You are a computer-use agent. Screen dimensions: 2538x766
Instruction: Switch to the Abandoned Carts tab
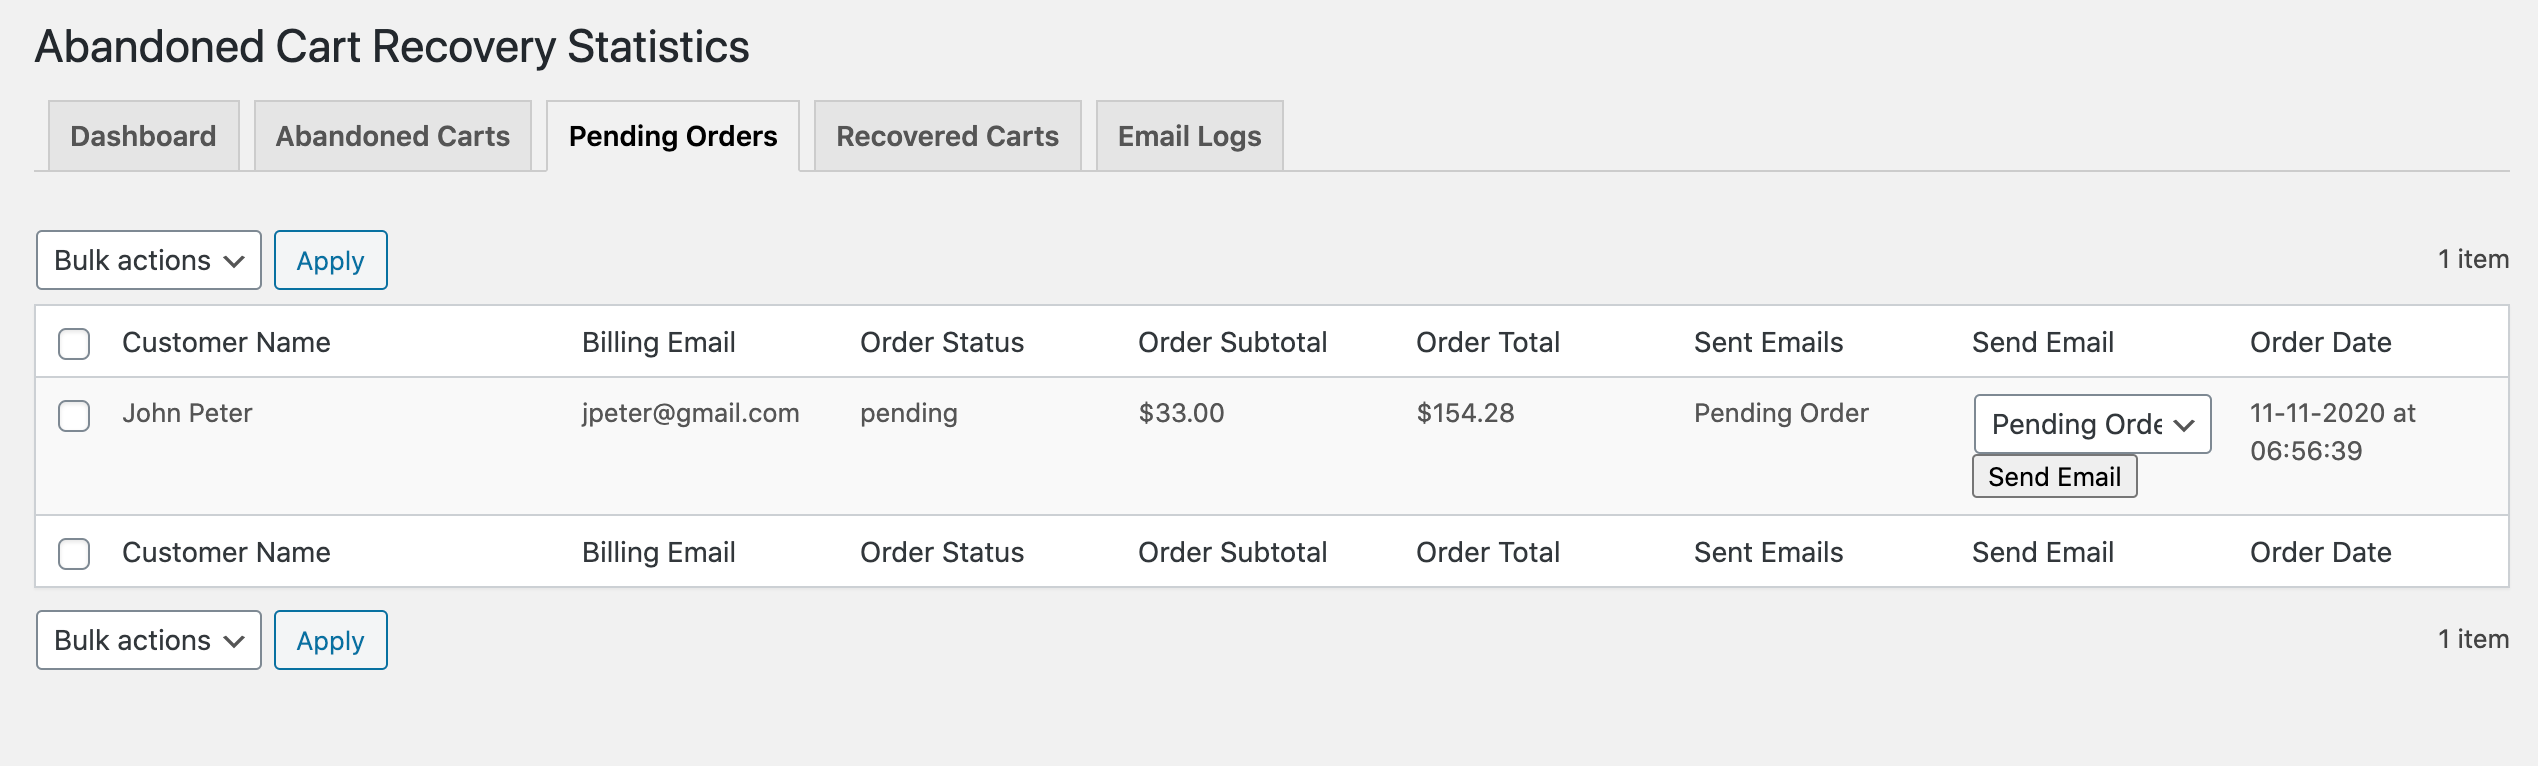[x=392, y=136]
